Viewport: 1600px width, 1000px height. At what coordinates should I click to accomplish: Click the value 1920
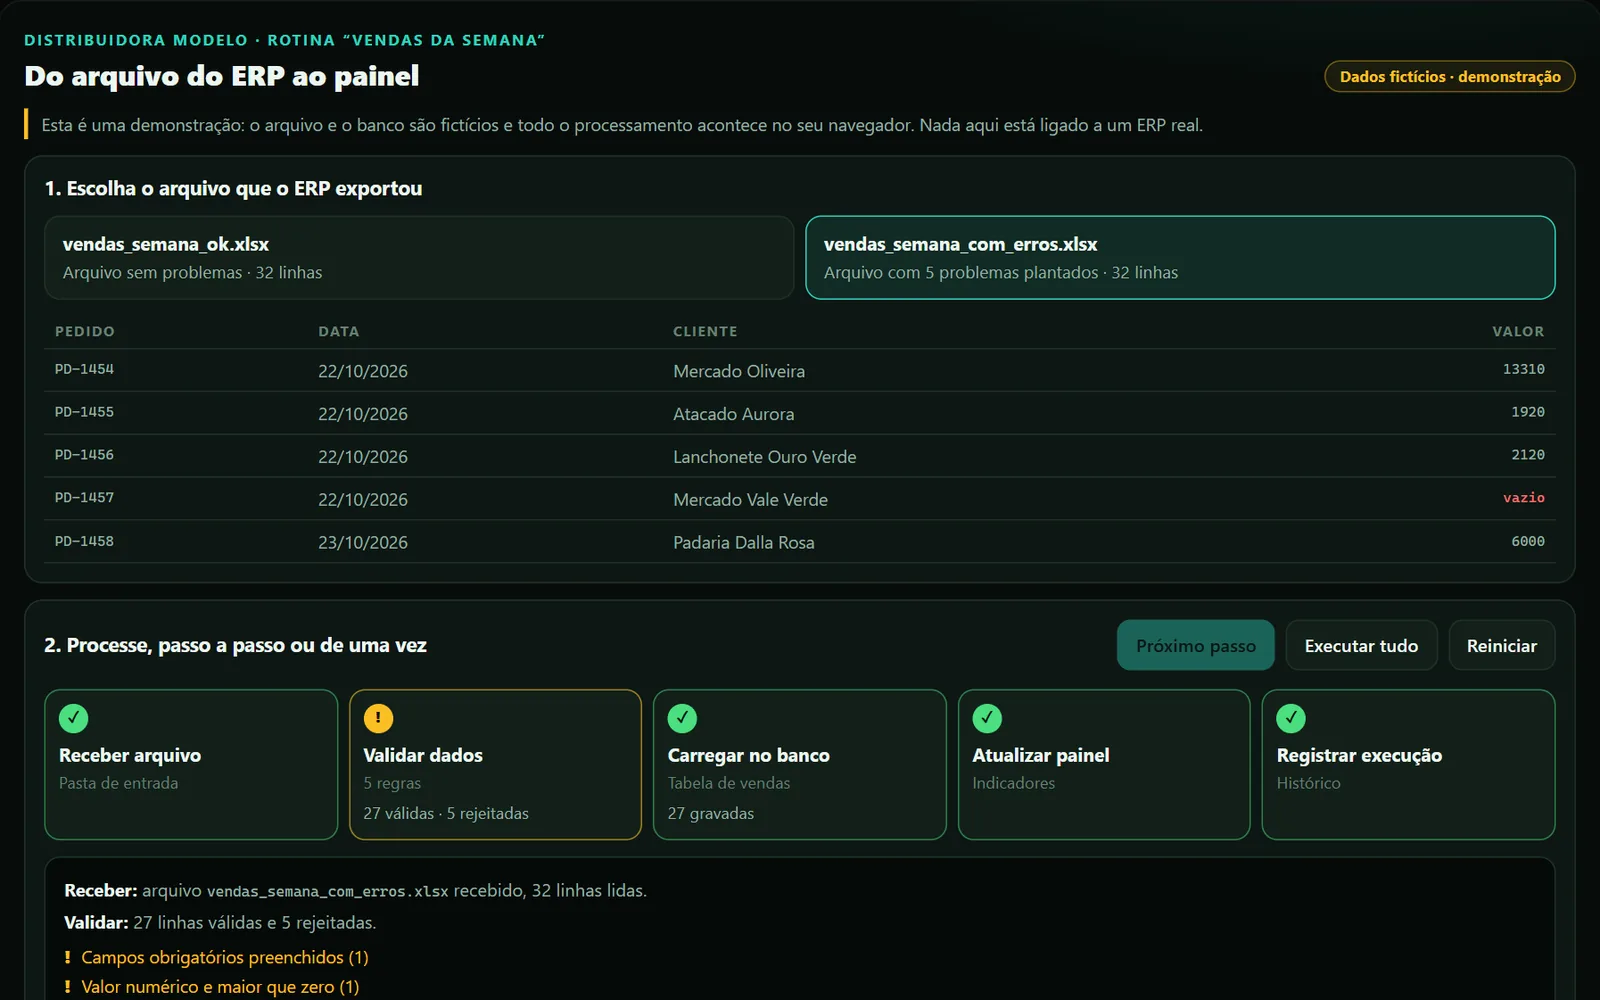click(x=1527, y=412)
